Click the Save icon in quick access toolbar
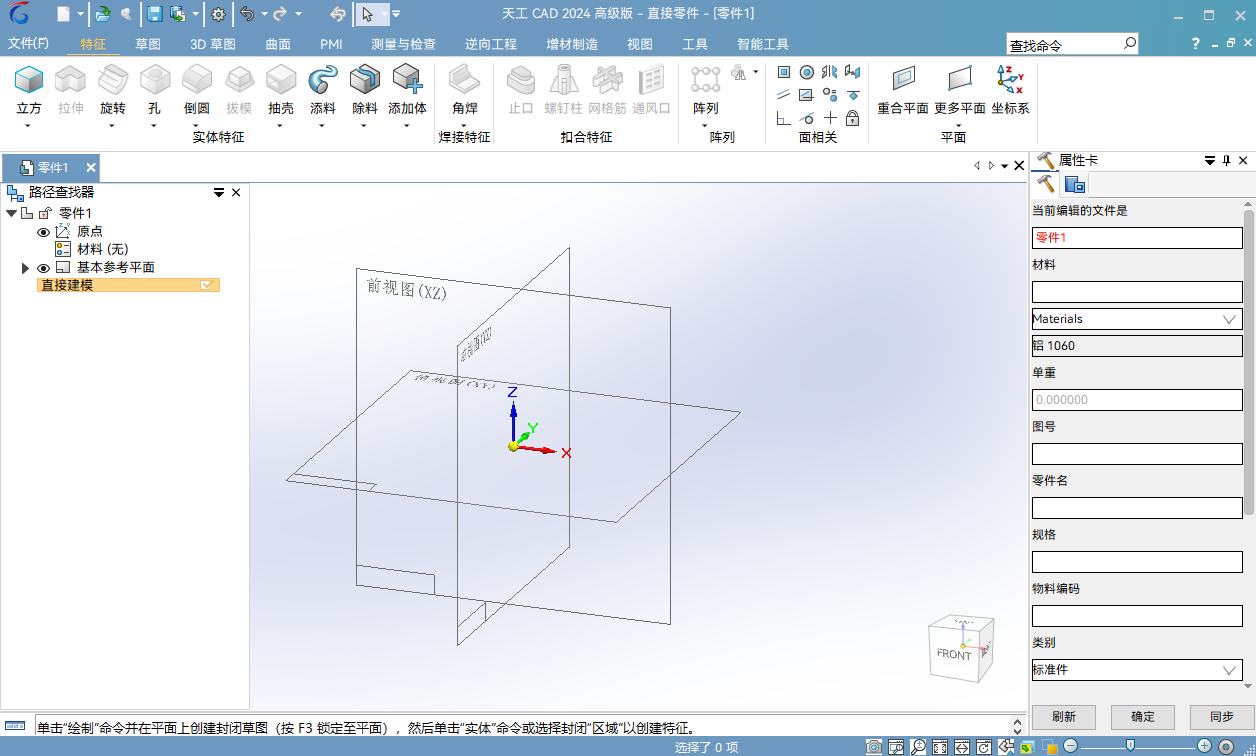The height and width of the screenshot is (756, 1256). [155, 14]
